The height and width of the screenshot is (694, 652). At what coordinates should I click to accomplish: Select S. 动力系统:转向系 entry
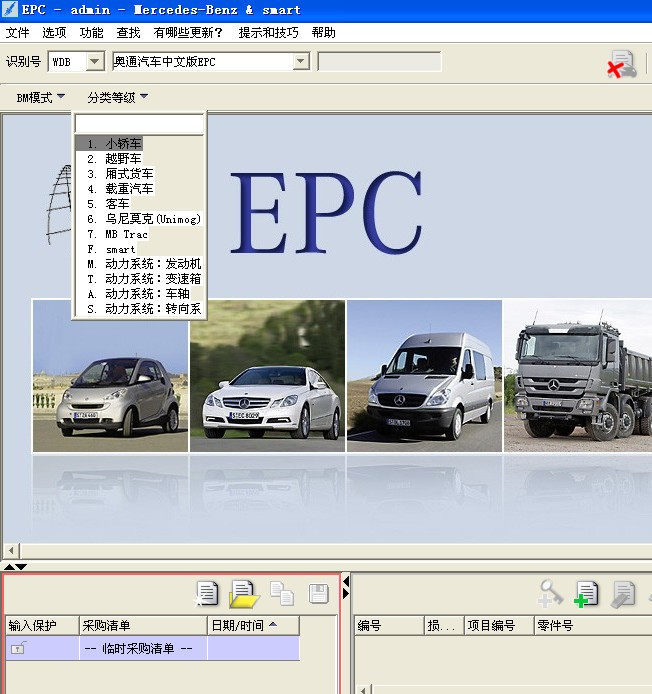[139, 309]
